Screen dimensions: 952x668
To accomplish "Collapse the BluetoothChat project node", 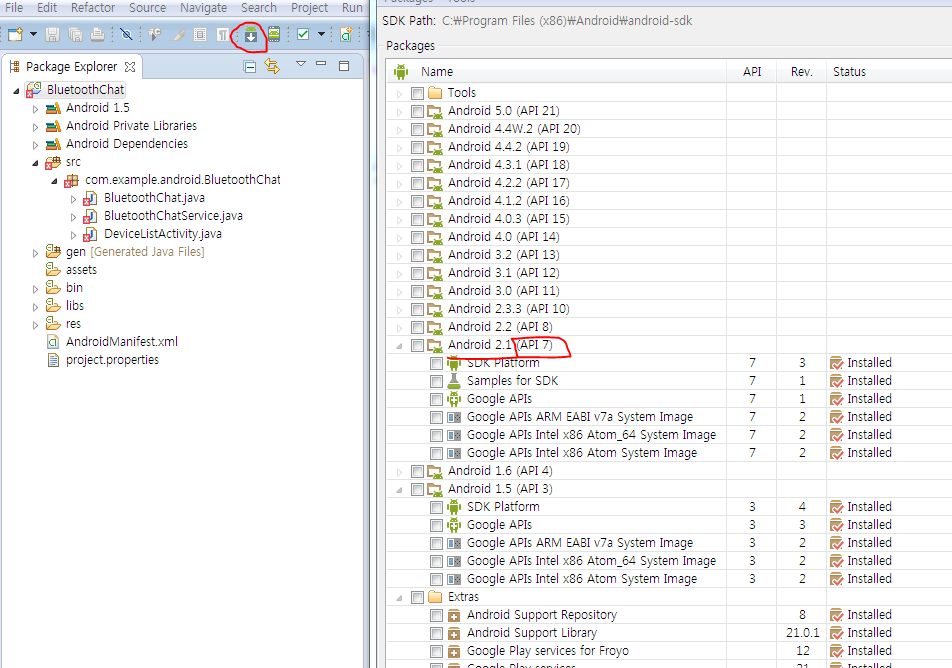I will (x=16, y=90).
